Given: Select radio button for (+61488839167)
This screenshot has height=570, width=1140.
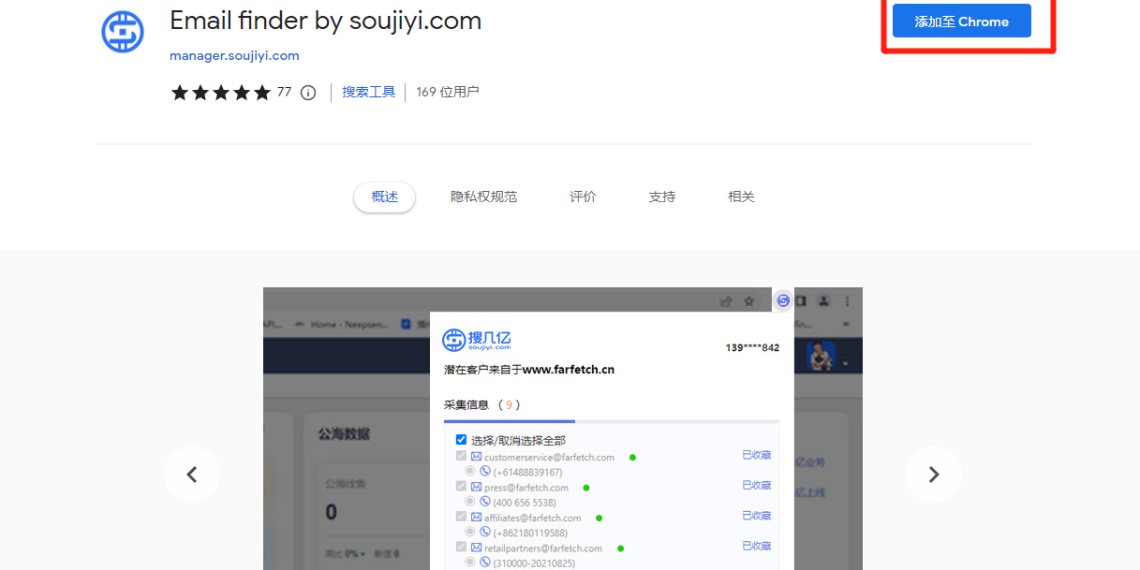Looking at the screenshot, I should pos(470,471).
